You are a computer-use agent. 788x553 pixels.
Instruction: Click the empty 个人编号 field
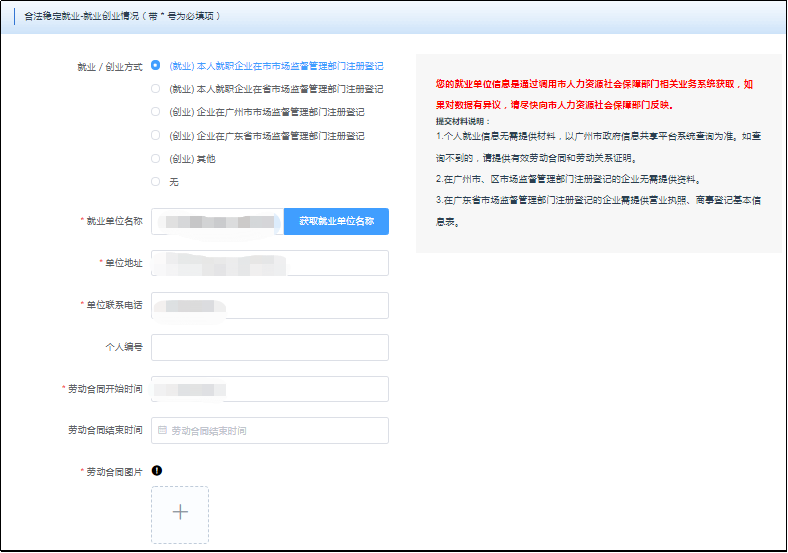point(270,347)
